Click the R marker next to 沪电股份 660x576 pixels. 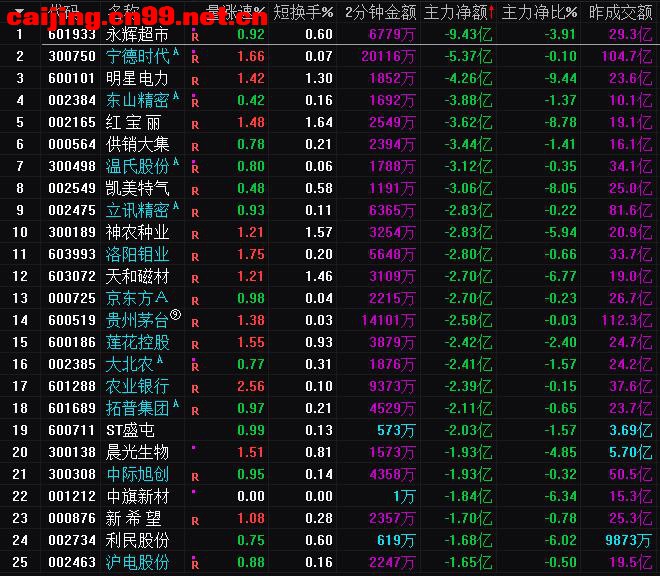coord(195,563)
